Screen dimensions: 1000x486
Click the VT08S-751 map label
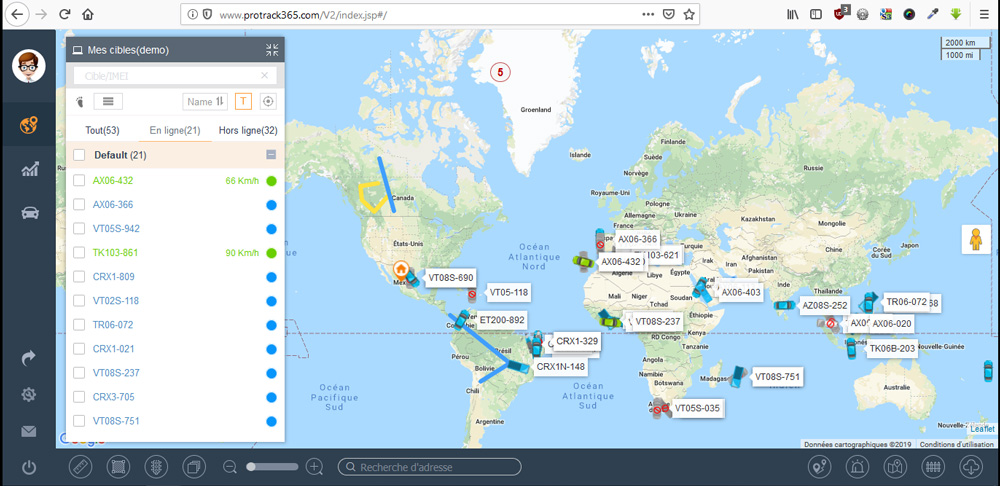point(777,376)
